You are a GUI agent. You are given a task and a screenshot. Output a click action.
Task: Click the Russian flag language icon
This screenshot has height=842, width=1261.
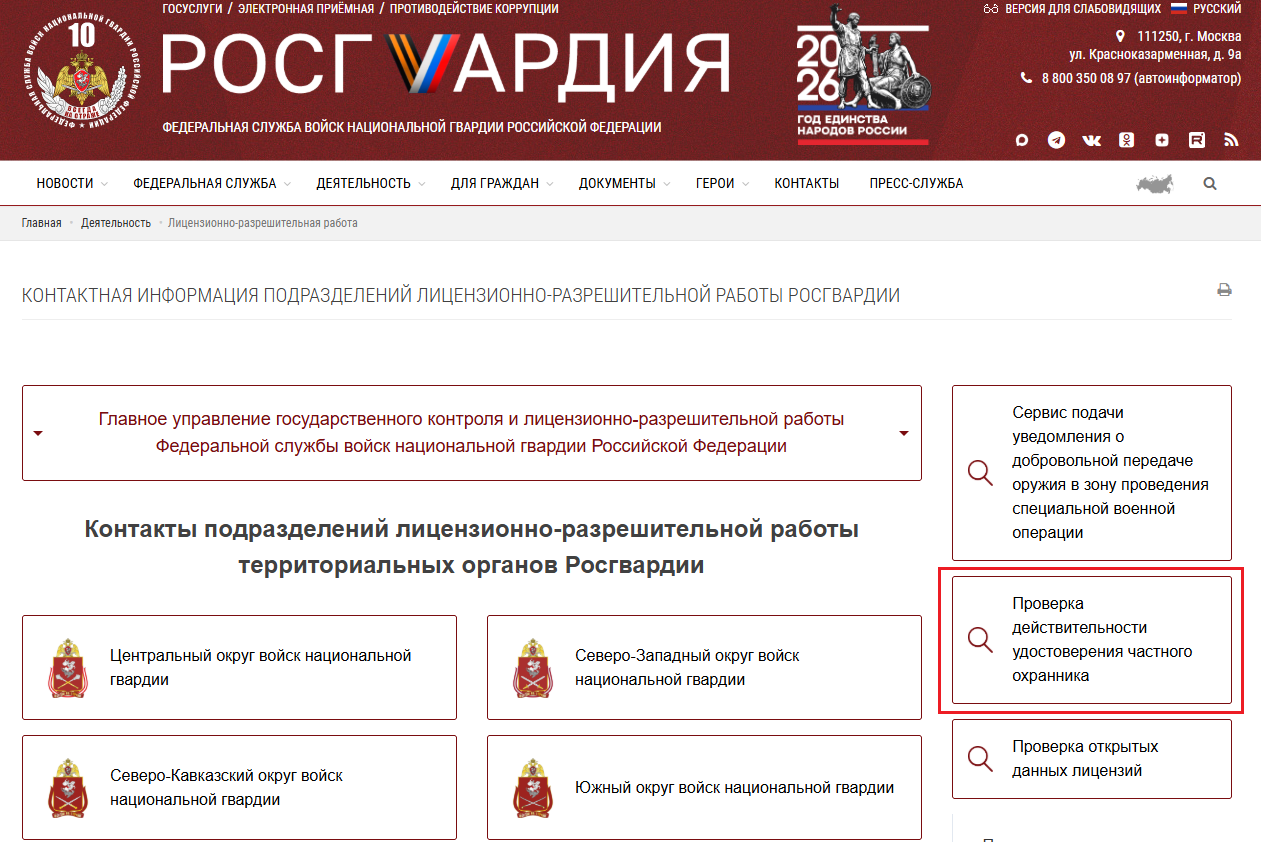[x=1179, y=8]
